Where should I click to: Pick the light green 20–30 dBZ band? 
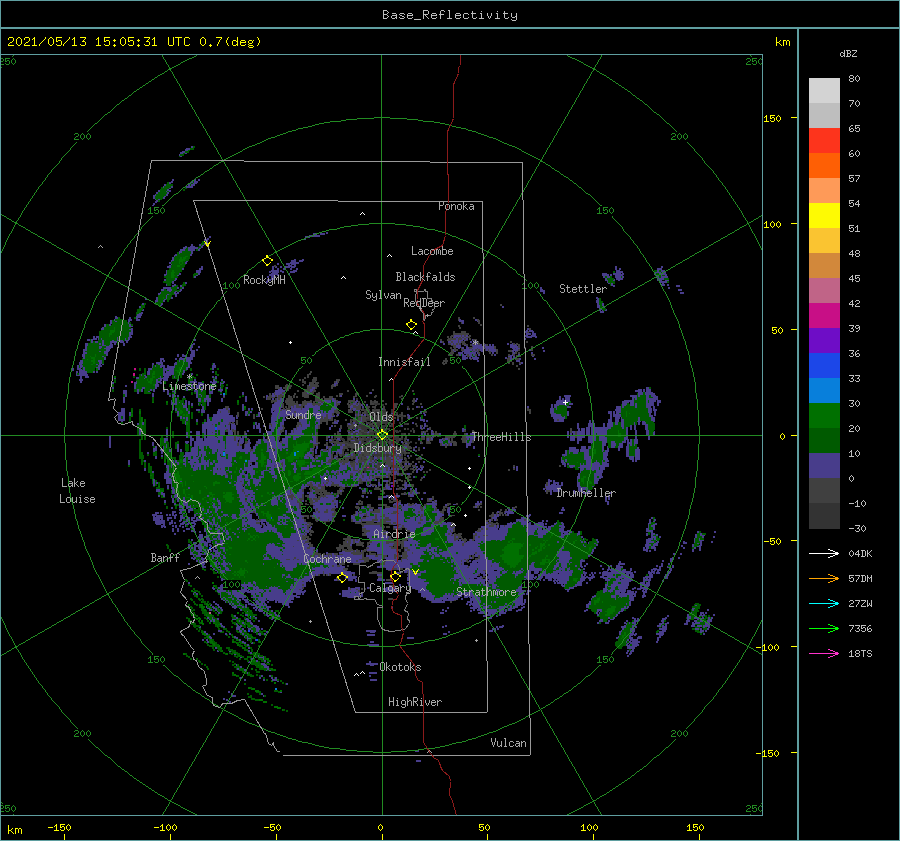pos(824,416)
